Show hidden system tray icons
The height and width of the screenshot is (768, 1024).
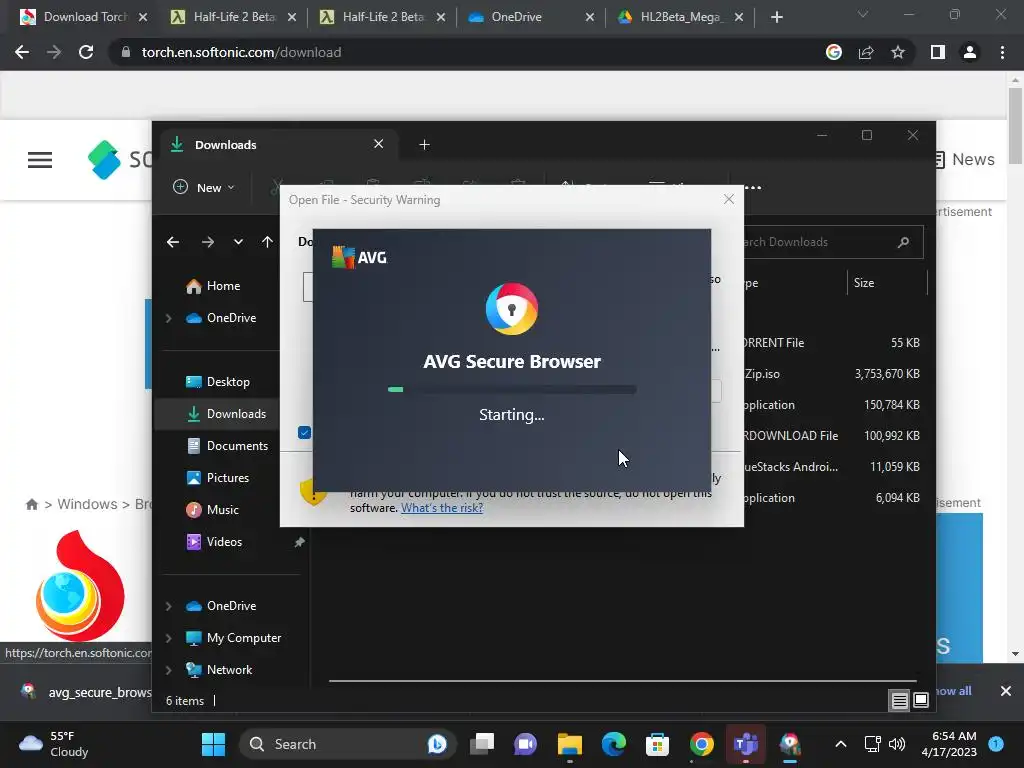pos(841,744)
